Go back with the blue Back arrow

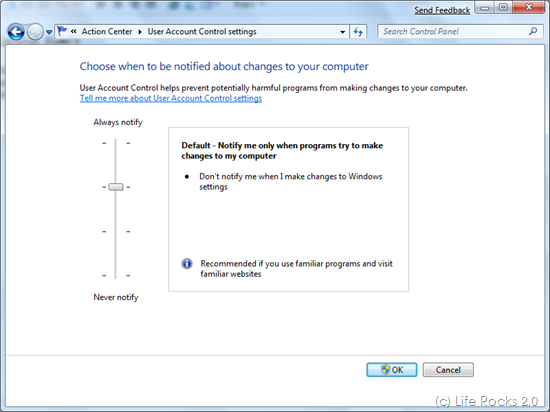point(16,32)
